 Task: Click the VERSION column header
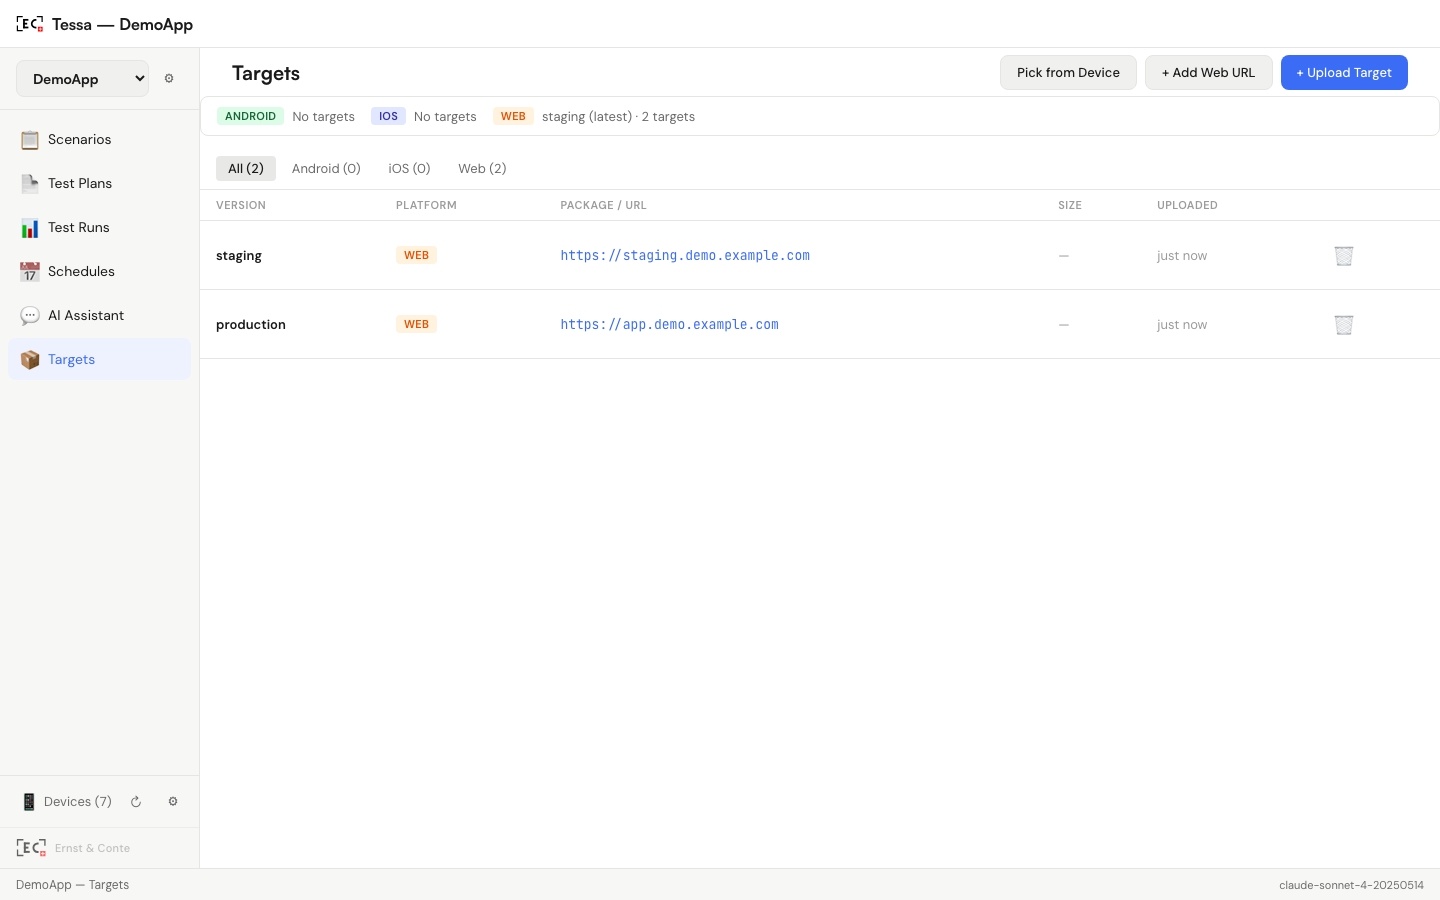point(241,205)
